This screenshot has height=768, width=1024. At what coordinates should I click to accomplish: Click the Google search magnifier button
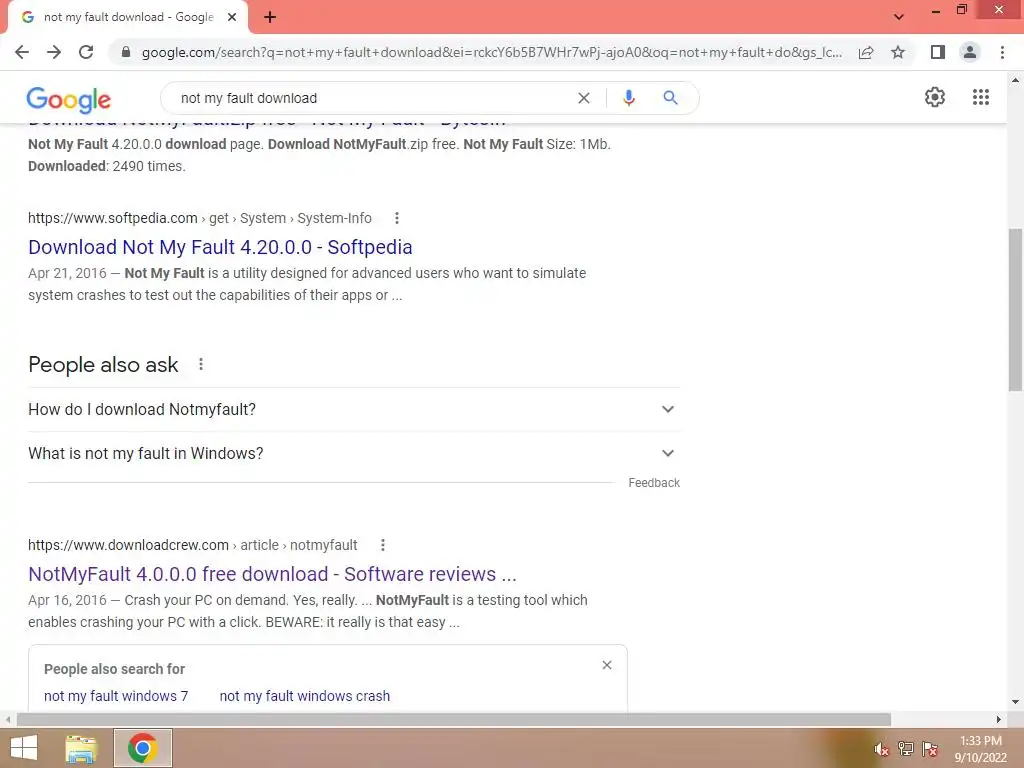click(670, 98)
